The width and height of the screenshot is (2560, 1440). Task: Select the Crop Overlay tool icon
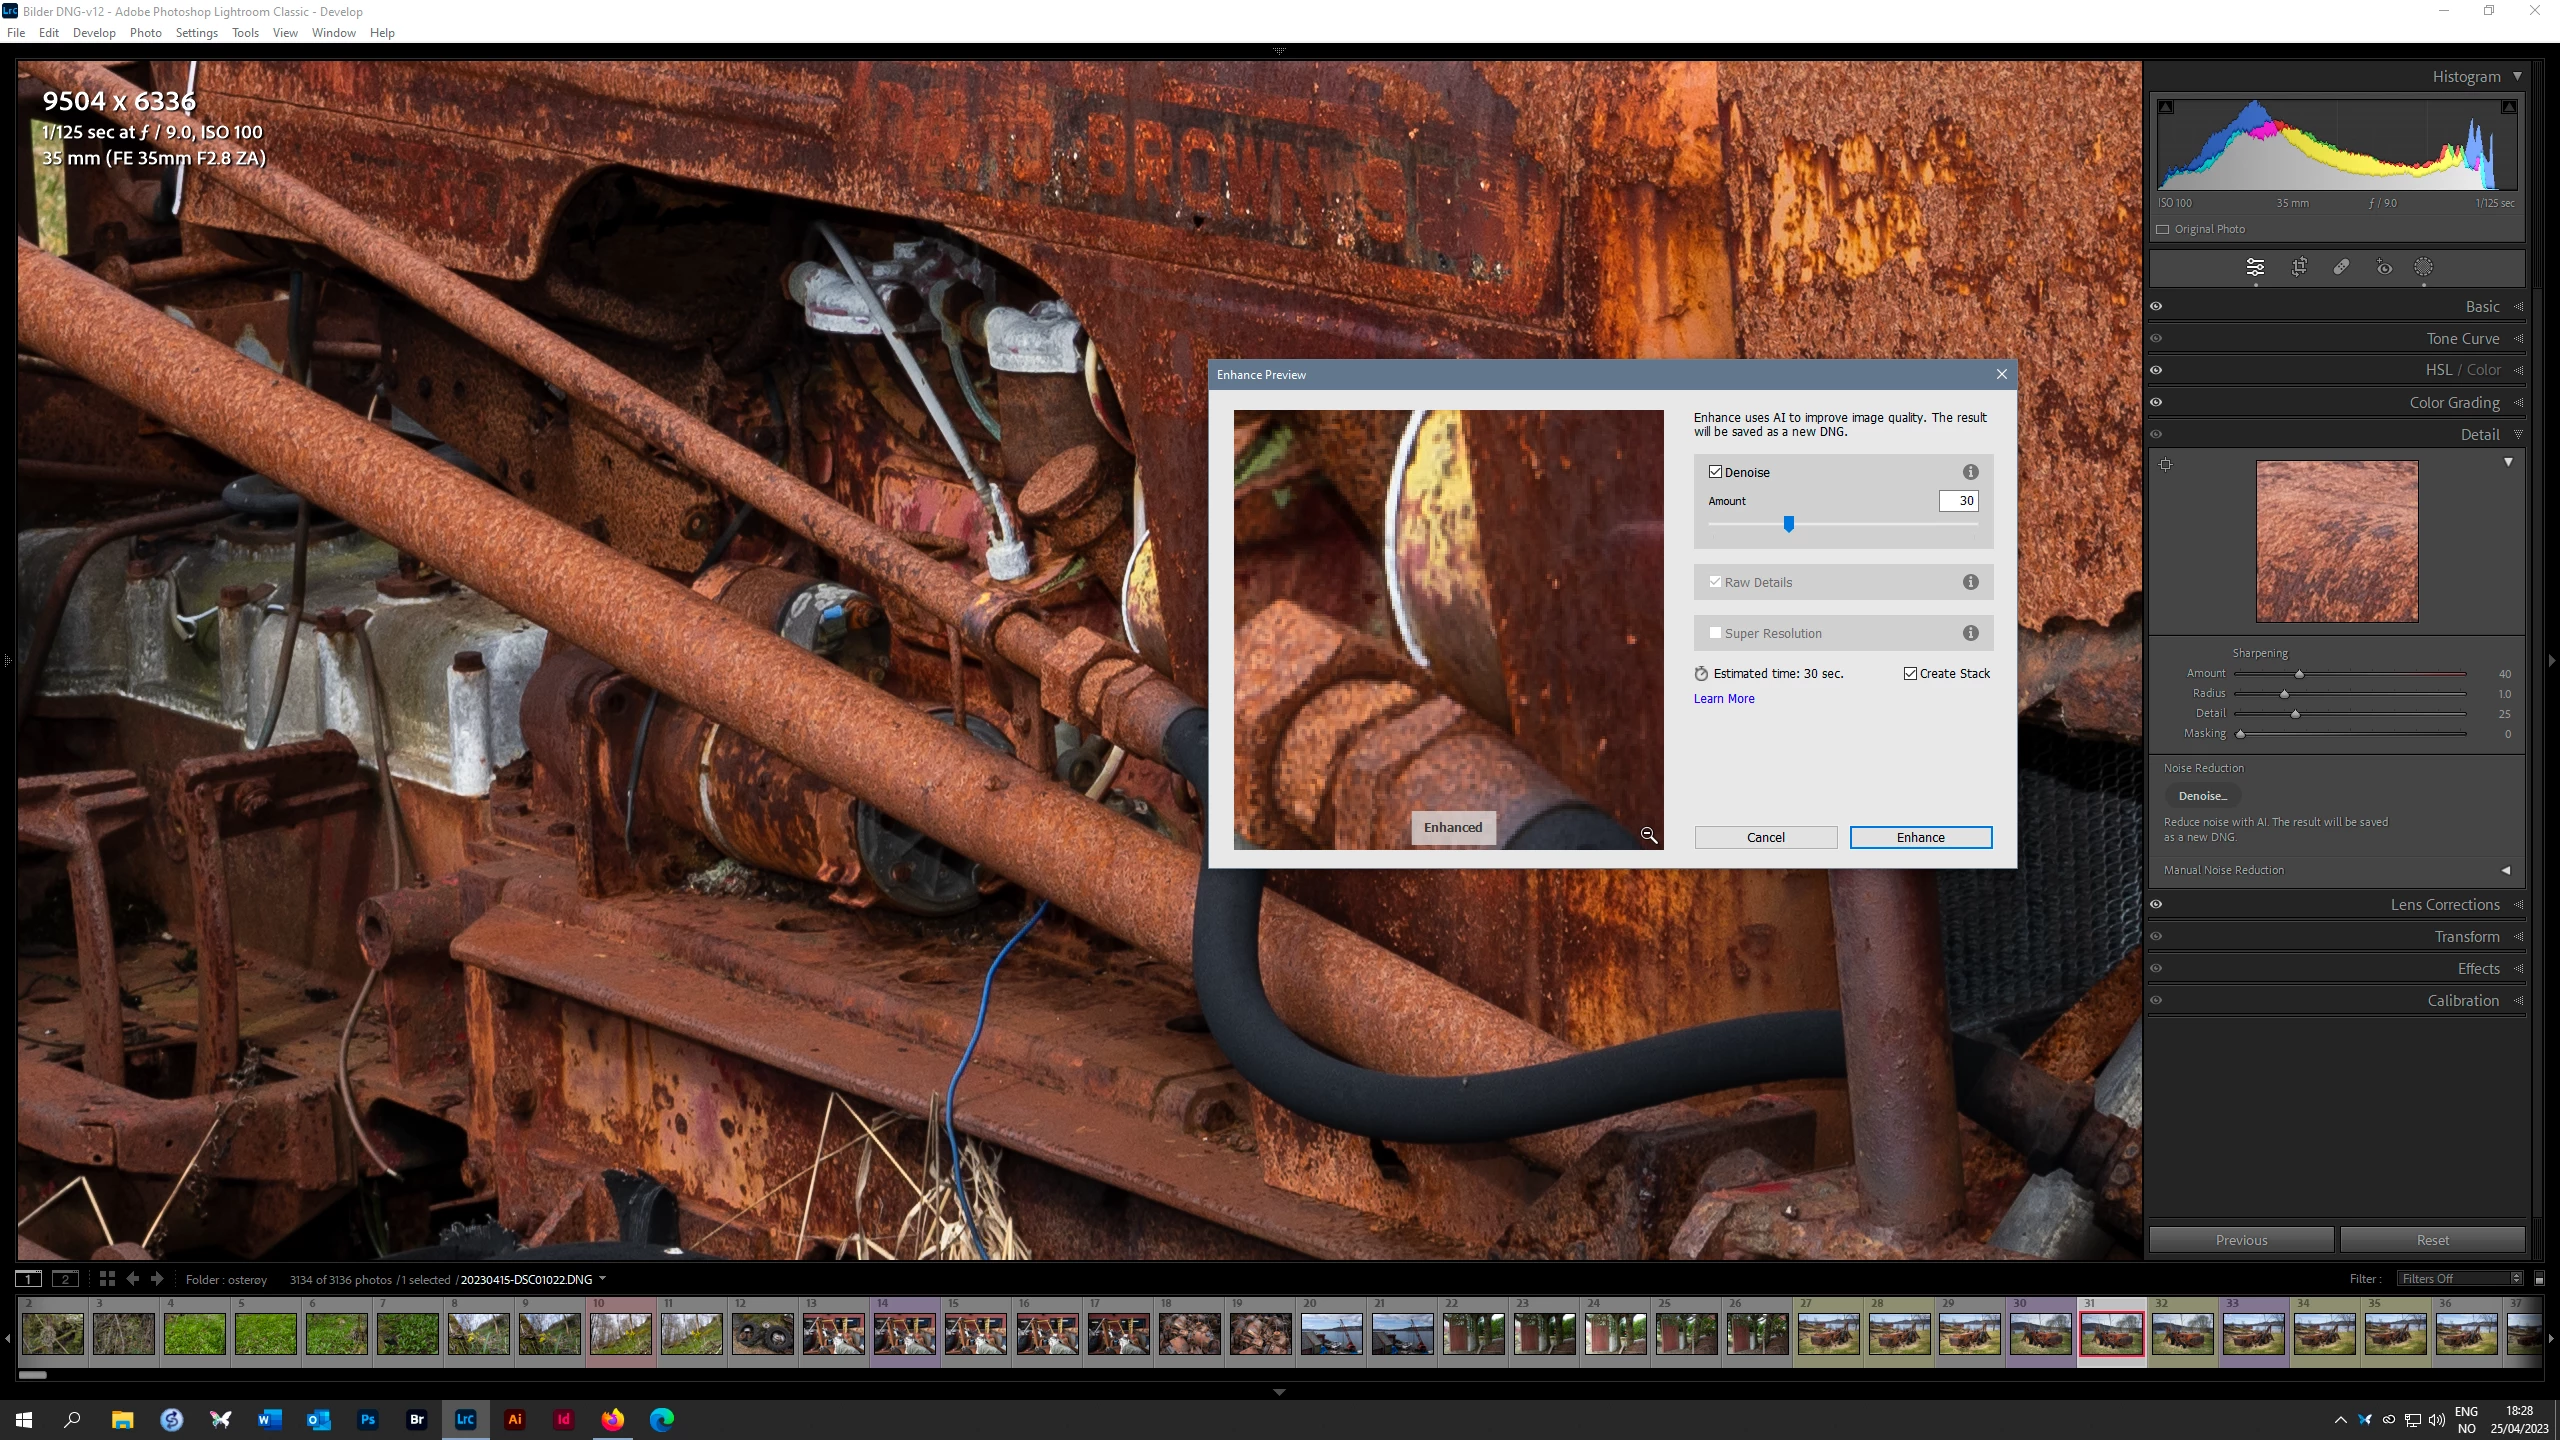pyautogui.click(x=2299, y=267)
